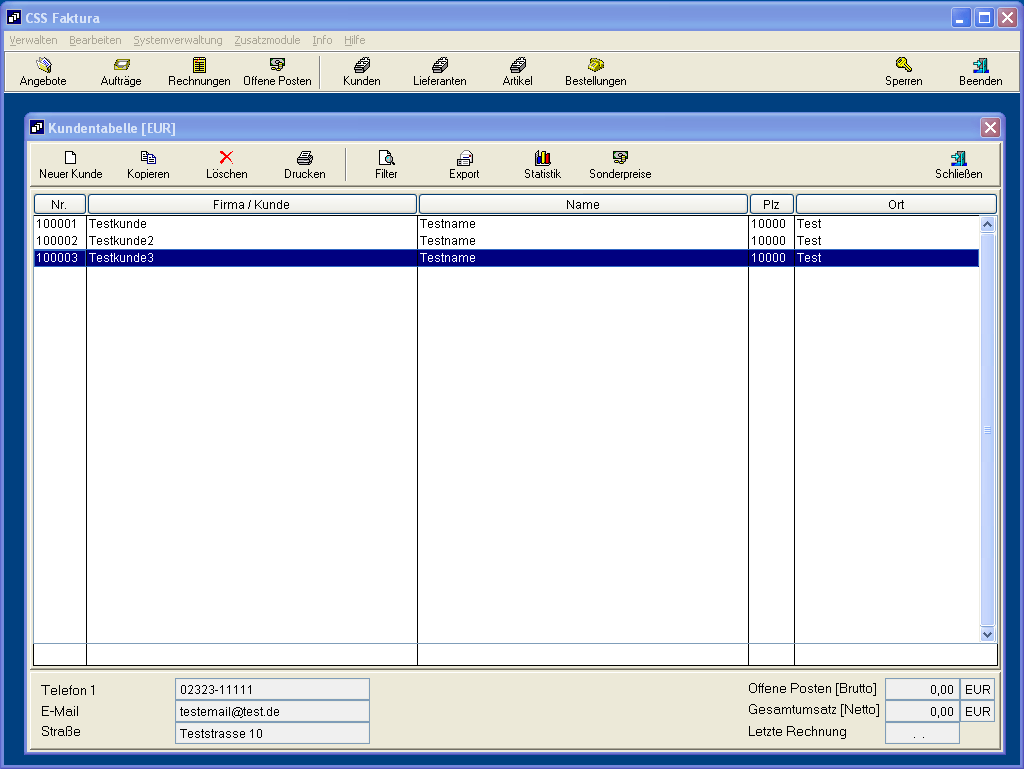
Task: Open the Angebote module
Action: pos(43,72)
